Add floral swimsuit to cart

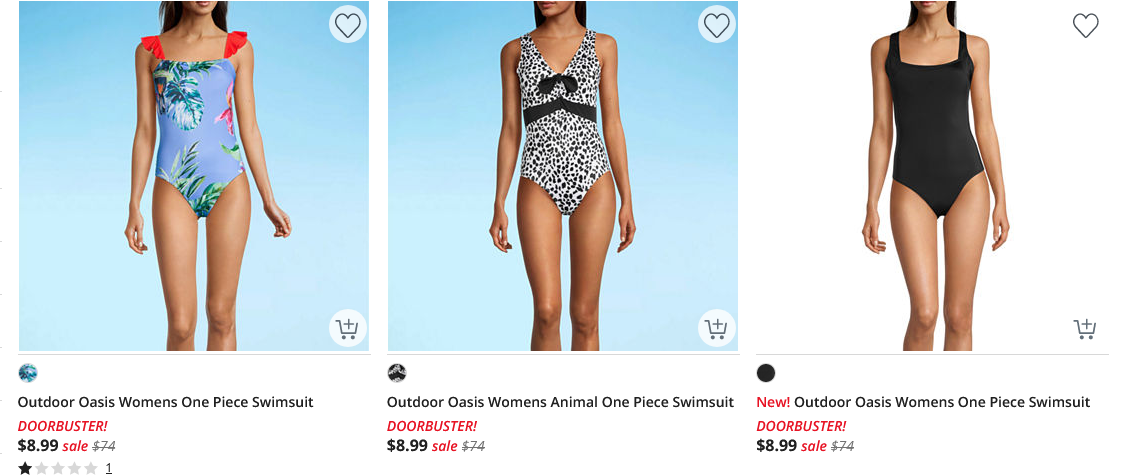(347, 328)
